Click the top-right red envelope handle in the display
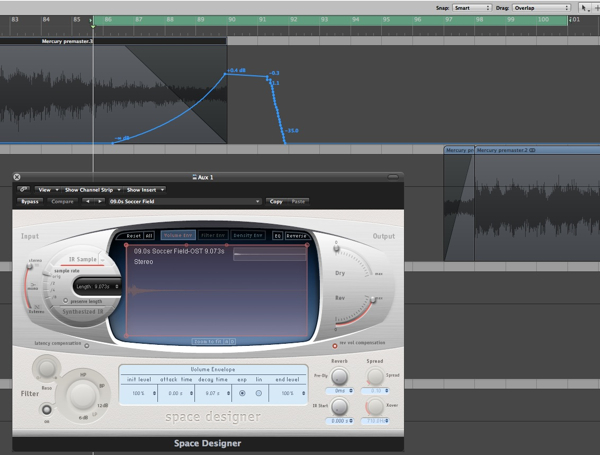The image size is (600, 455). pos(307,245)
